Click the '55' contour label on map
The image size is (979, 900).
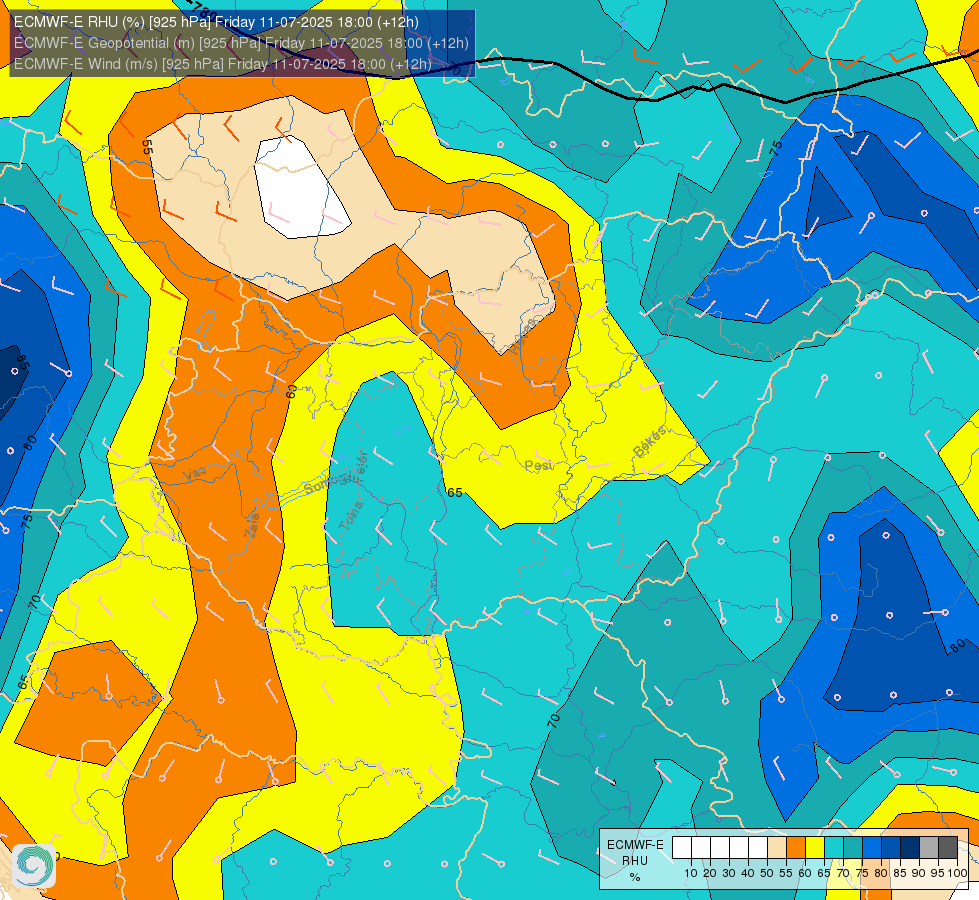[147, 146]
